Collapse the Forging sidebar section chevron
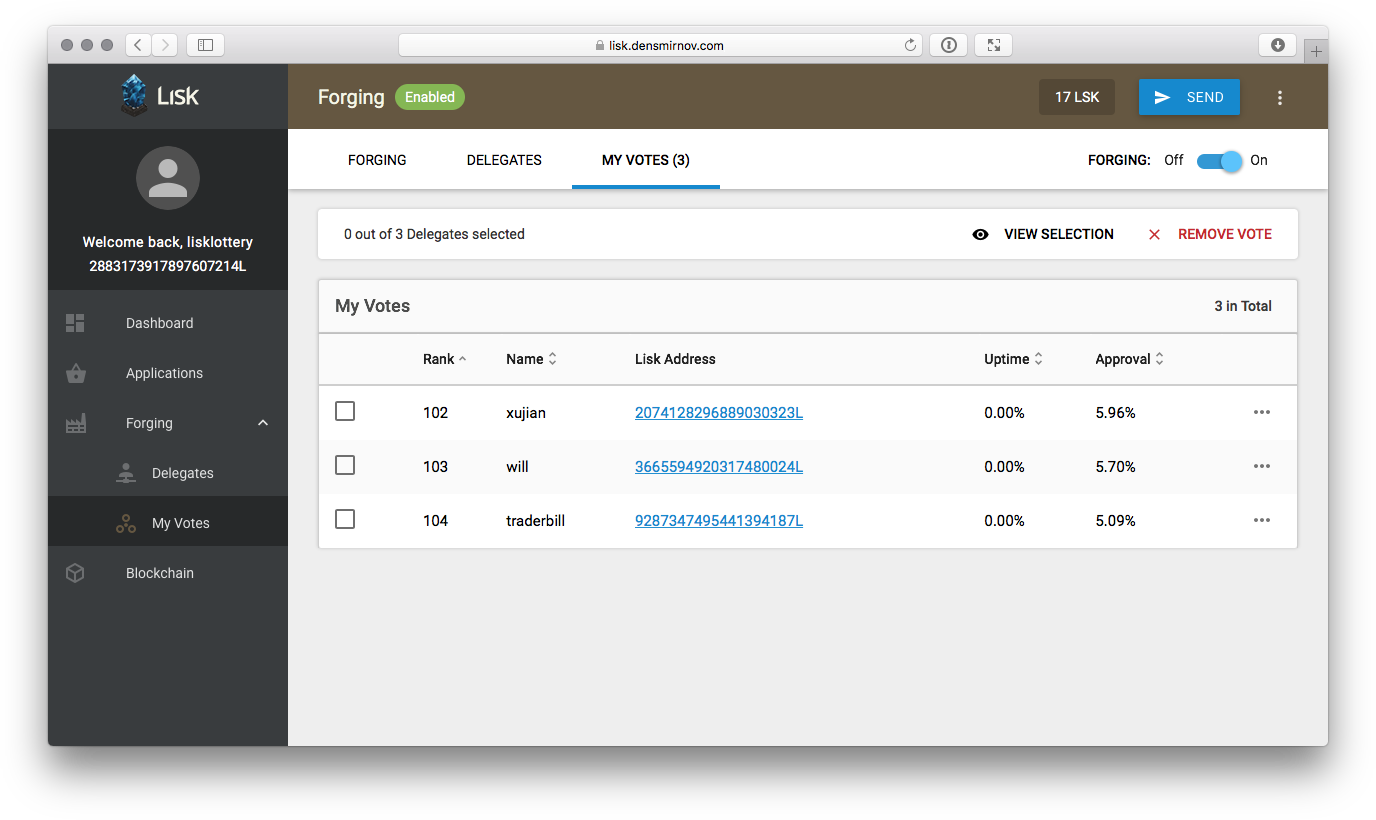Viewport: 1376px width, 820px height. coord(263,423)
